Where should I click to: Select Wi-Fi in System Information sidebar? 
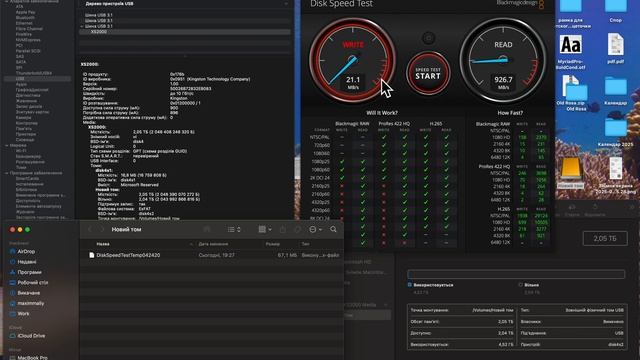coord(21,151)
